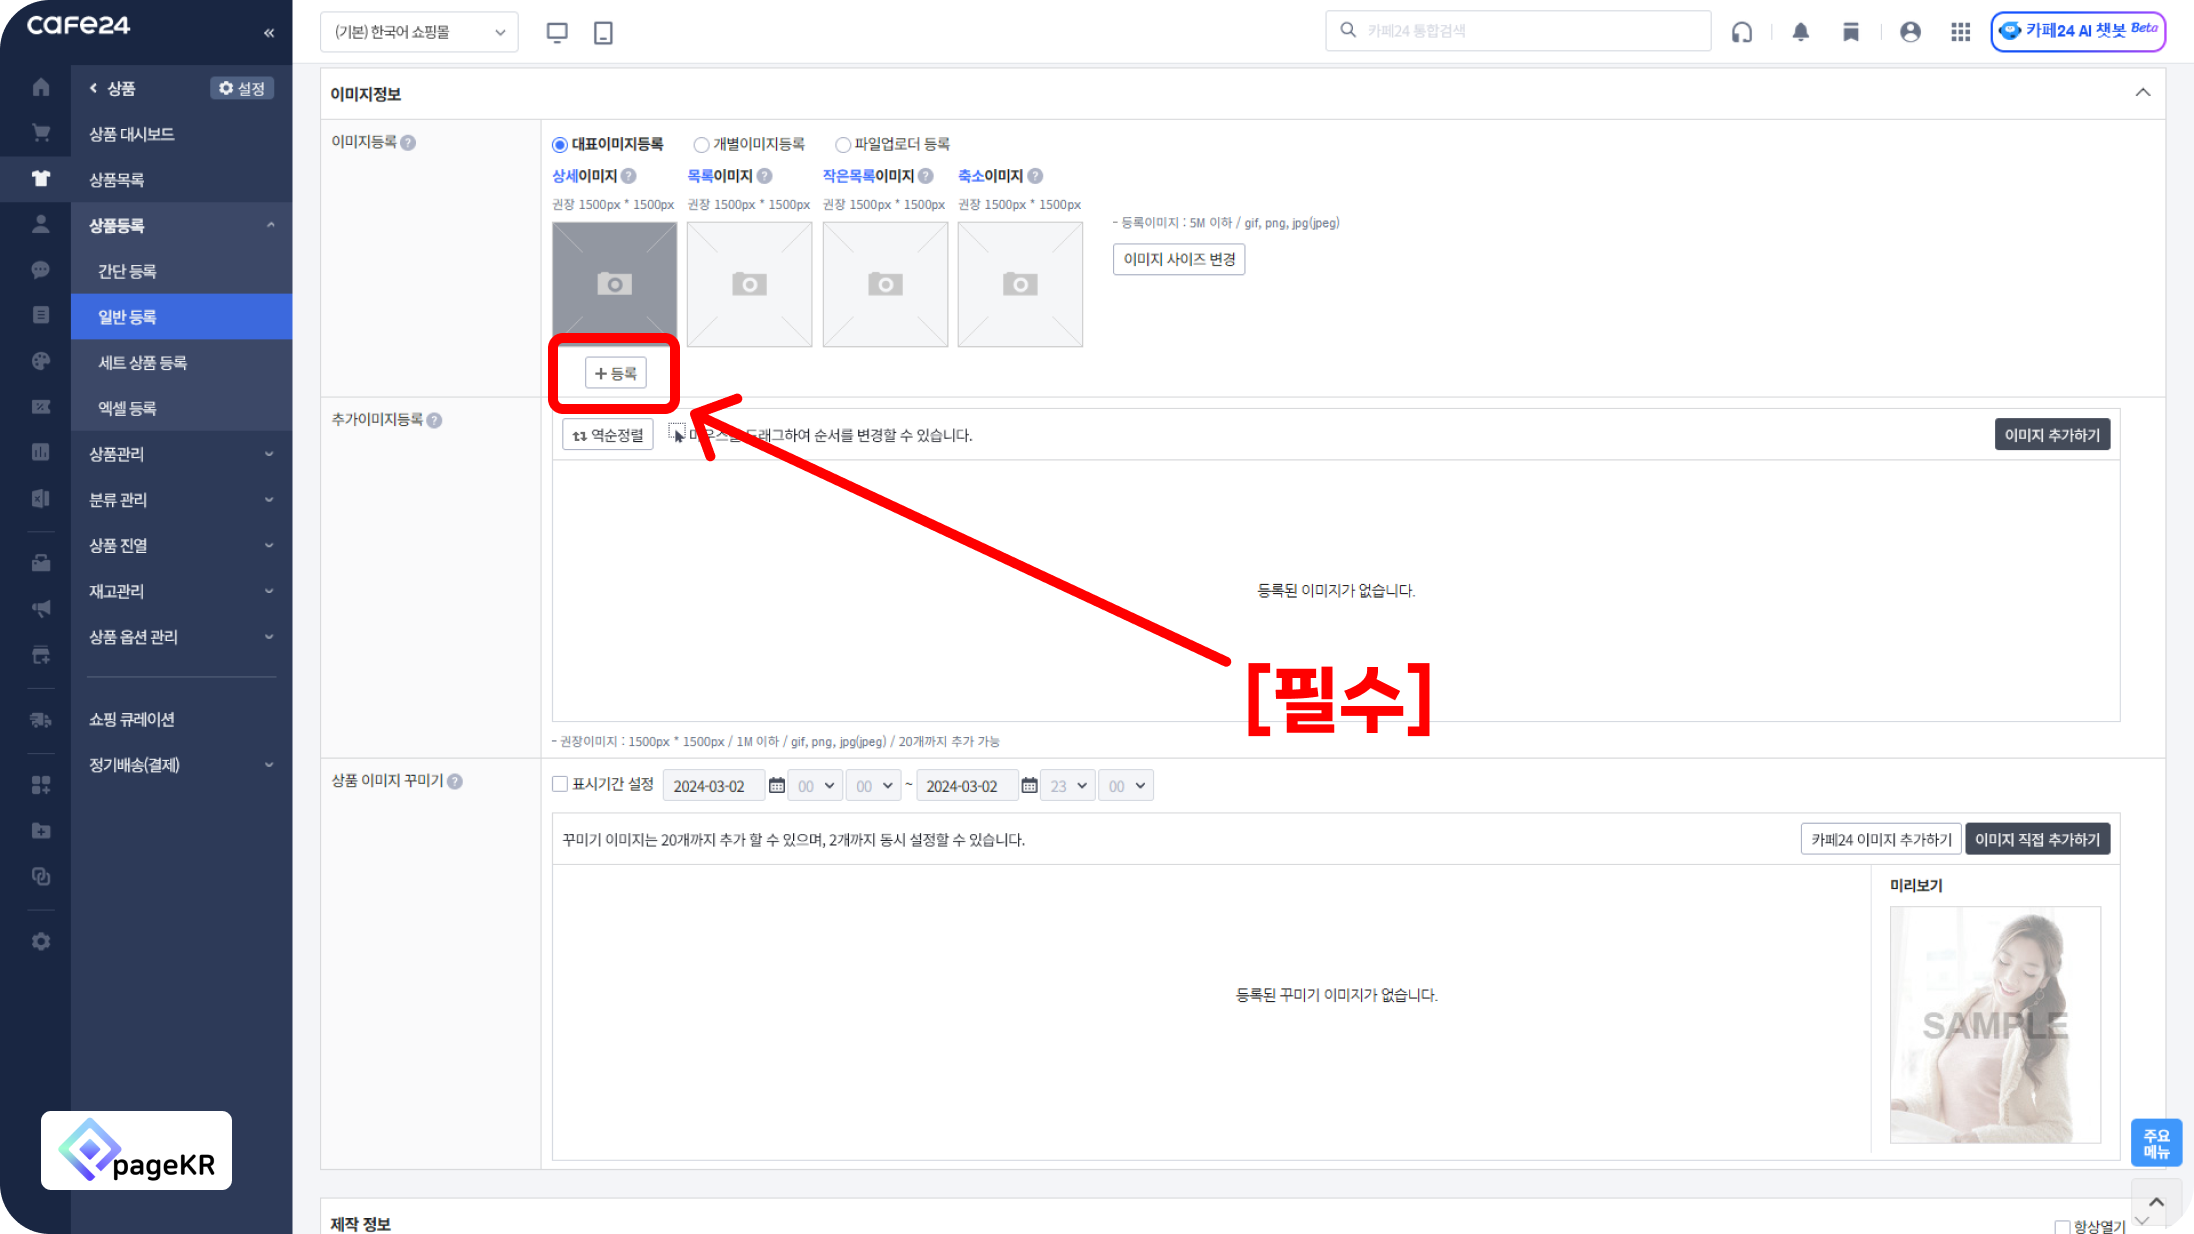The height and width of the screenshot is (1234, 2194).
Task: Click the bookmark icon in header
Action: 1851,32
